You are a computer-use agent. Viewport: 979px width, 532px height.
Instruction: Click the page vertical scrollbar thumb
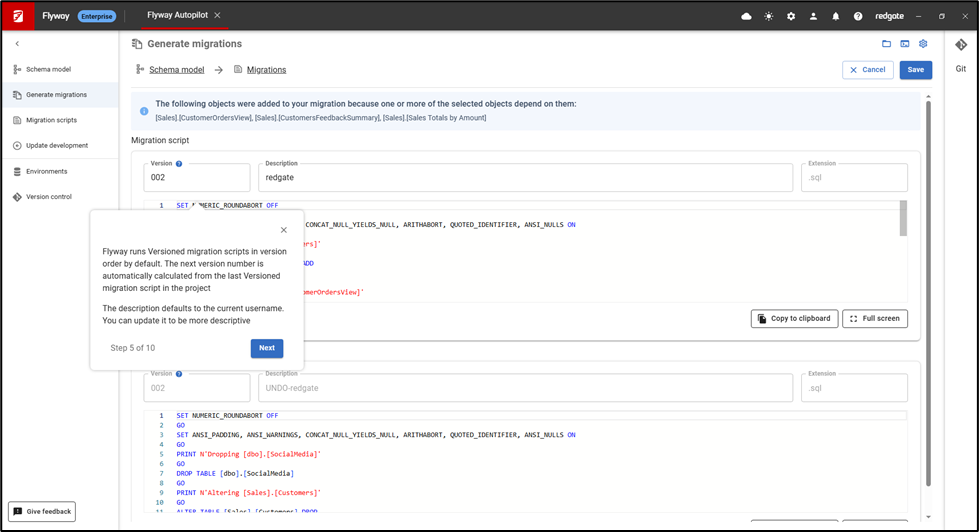pyautogui.click(x=928, y=293)
